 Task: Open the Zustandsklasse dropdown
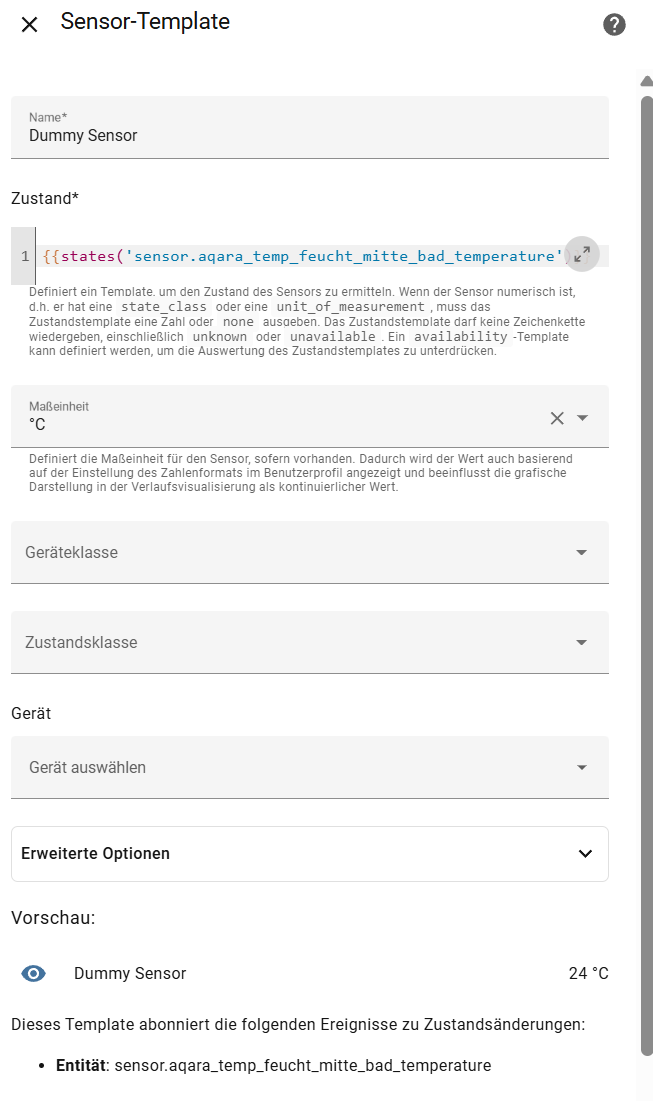[309, 642]
